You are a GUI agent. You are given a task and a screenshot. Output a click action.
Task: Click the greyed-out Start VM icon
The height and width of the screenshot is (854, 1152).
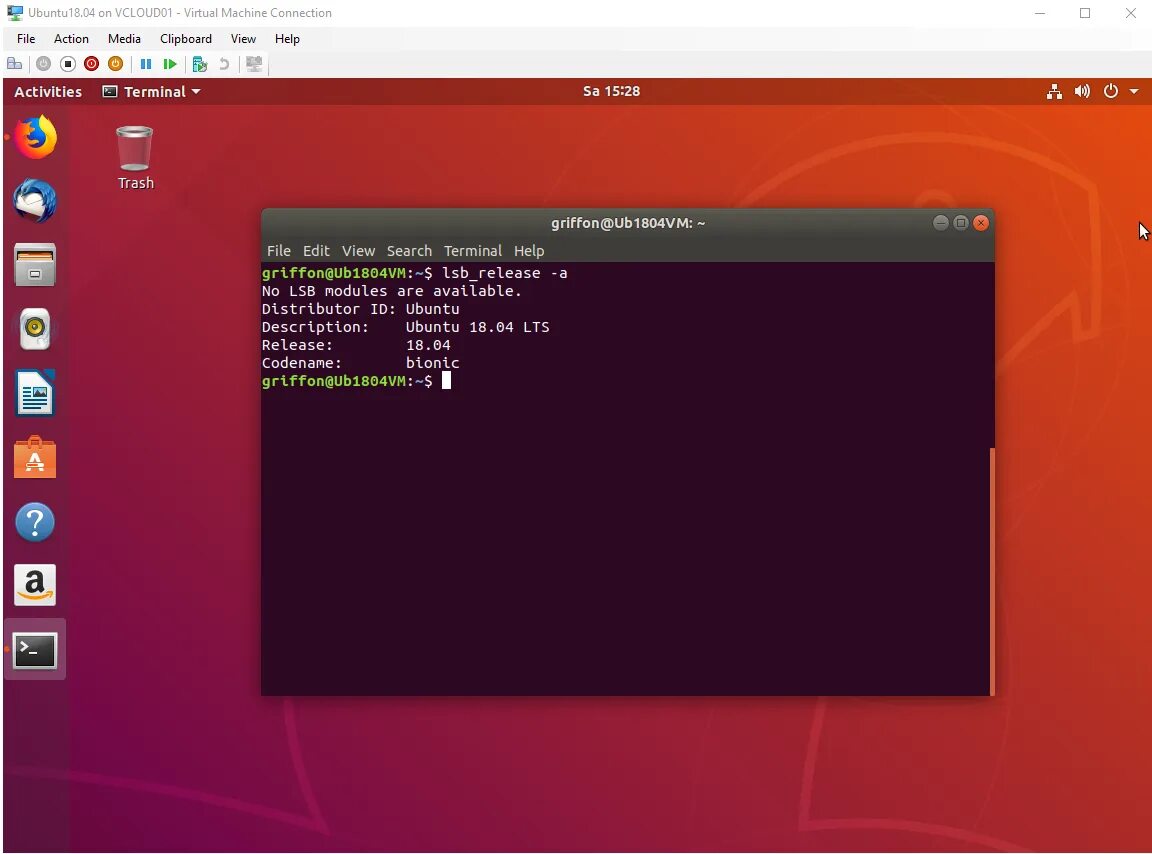pos(43,64)
